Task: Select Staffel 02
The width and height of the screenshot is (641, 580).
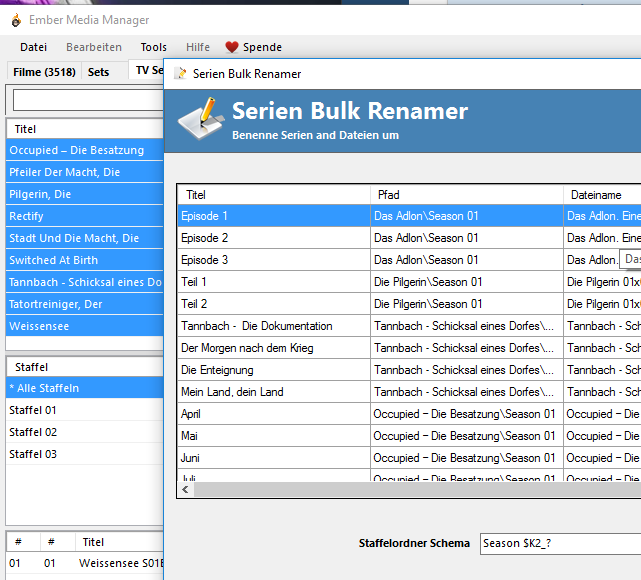Action: [x=84, y=432]
